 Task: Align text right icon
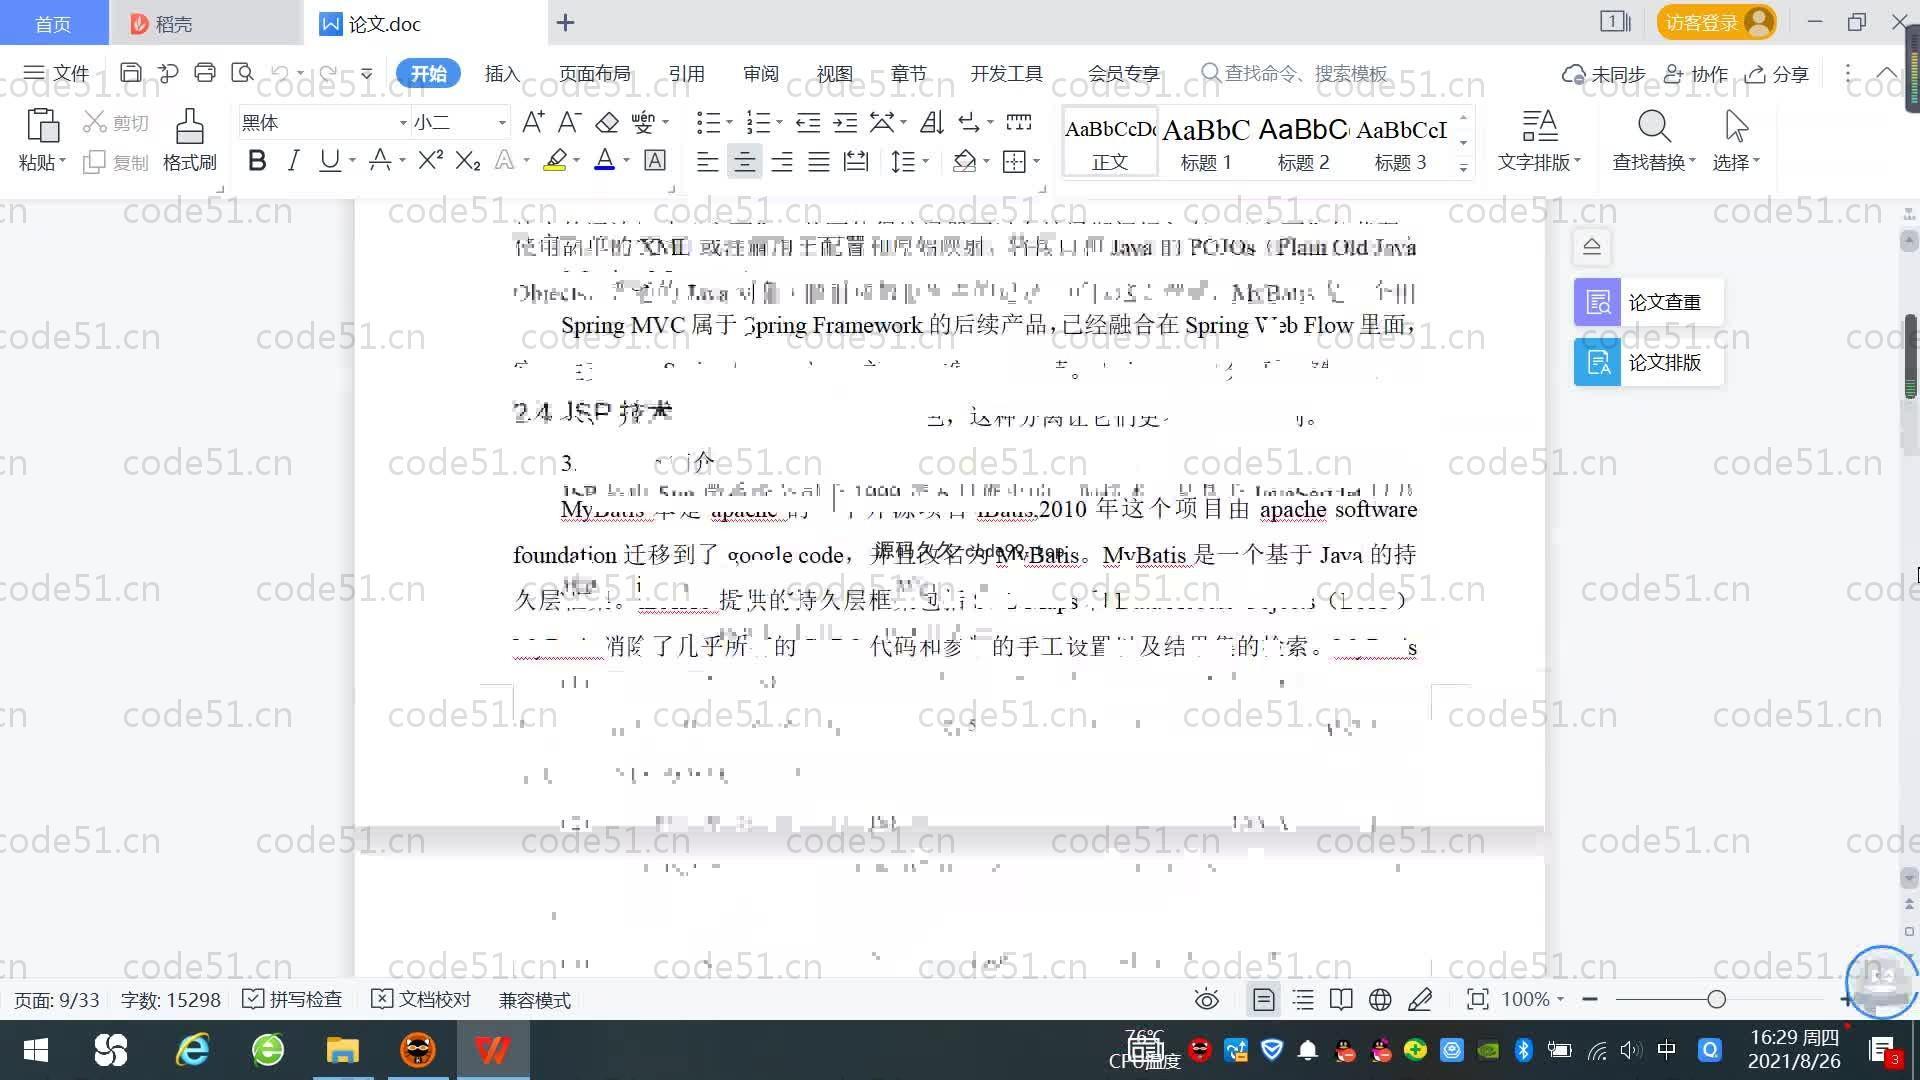[781, 161]
